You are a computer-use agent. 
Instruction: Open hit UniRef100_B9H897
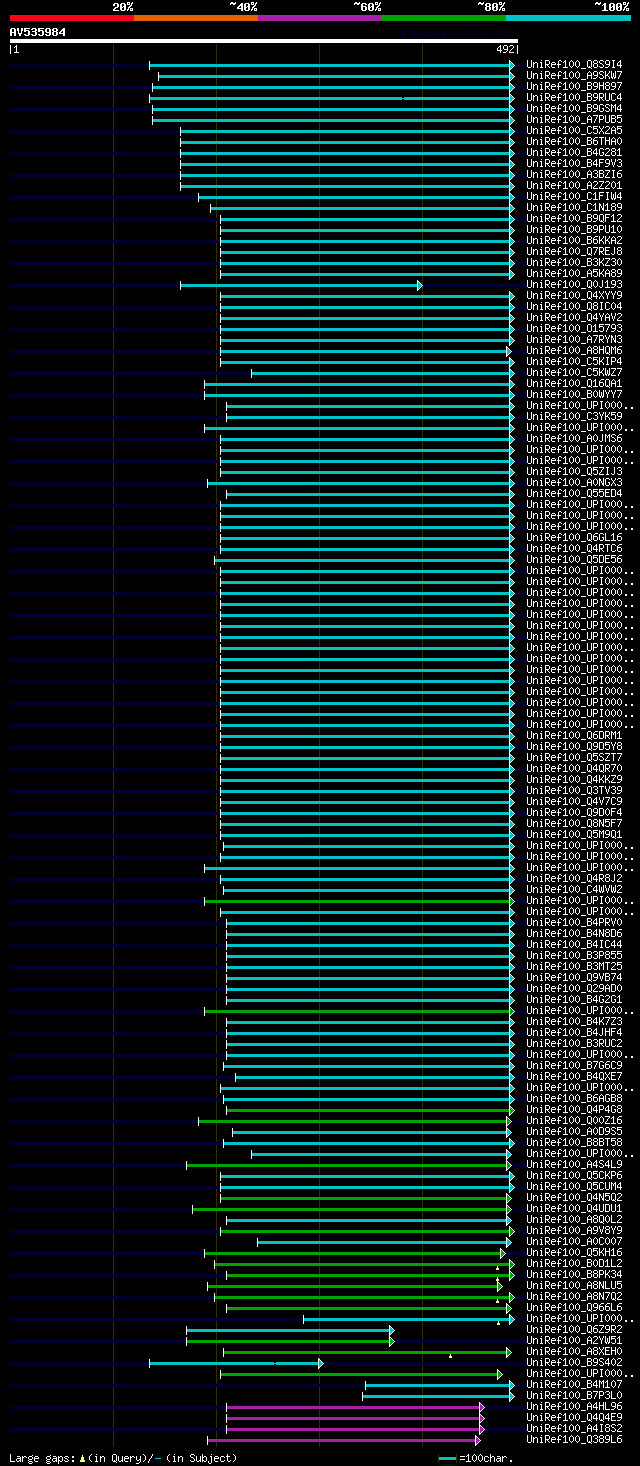(x=574, y=86)
